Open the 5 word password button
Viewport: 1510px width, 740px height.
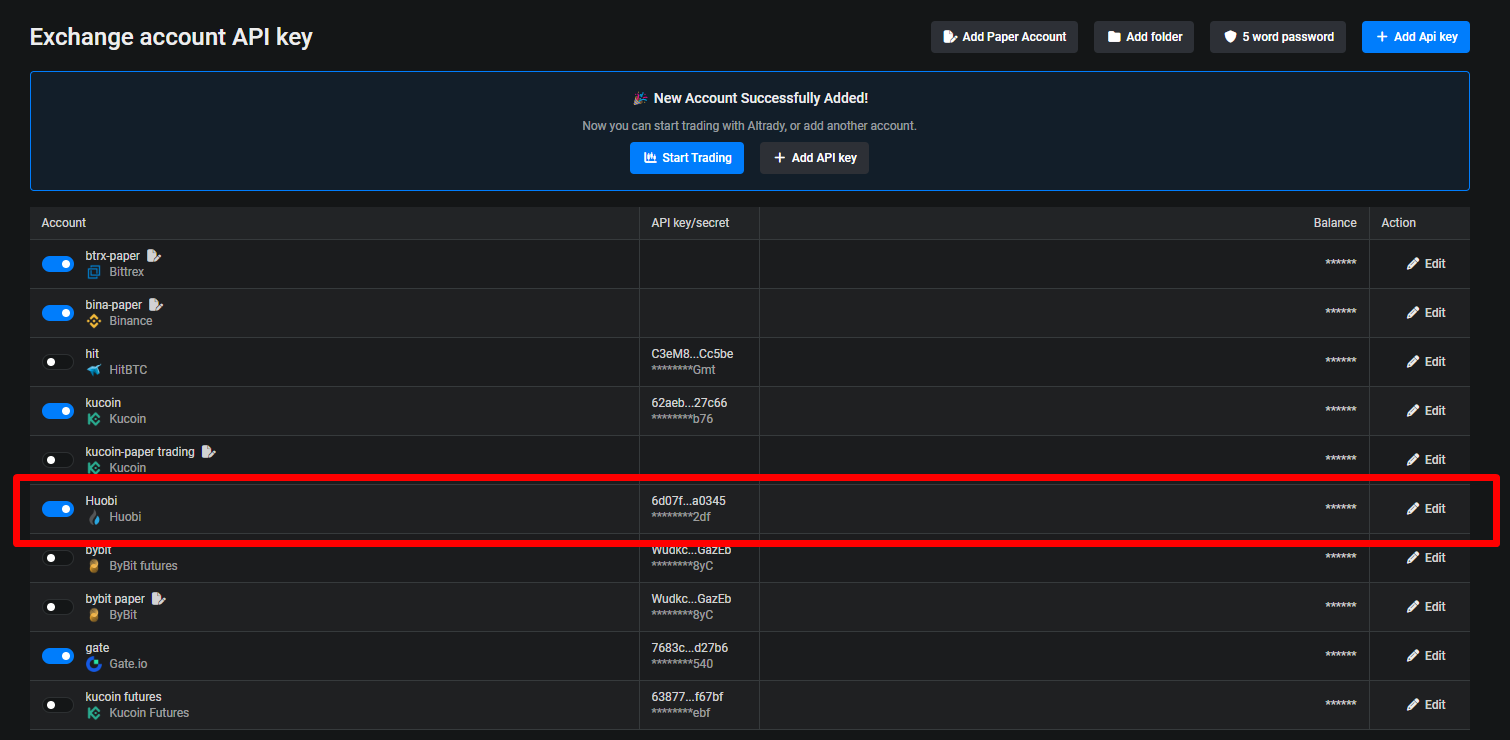pos(1278,37)
